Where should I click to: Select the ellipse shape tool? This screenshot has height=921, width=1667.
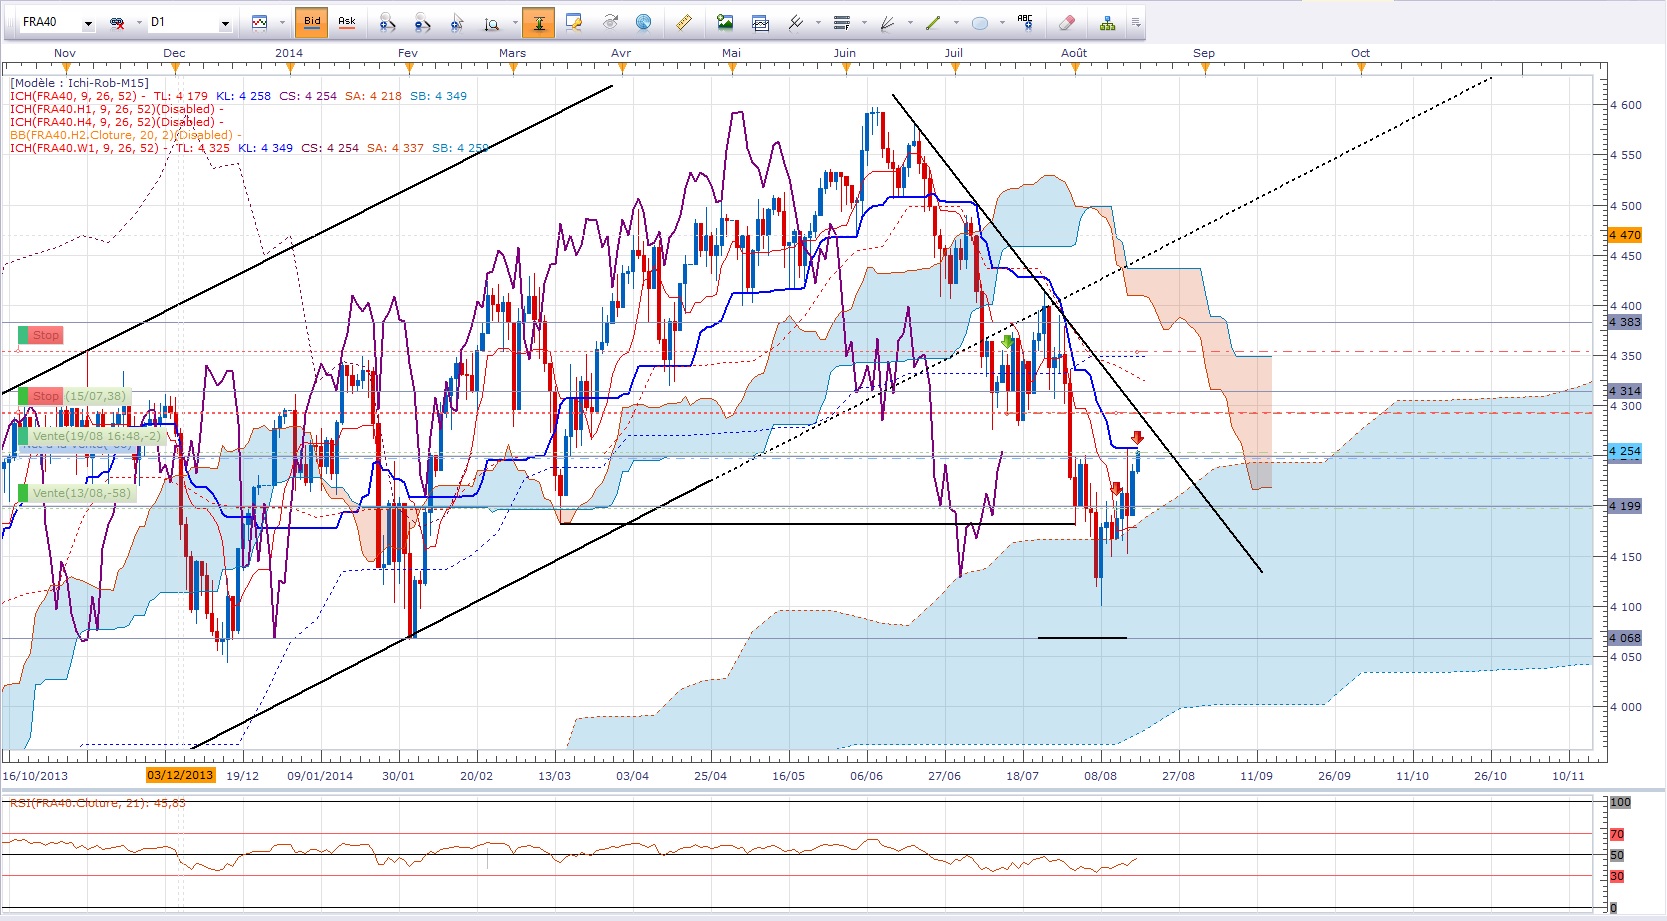click(x=980, y=22)
